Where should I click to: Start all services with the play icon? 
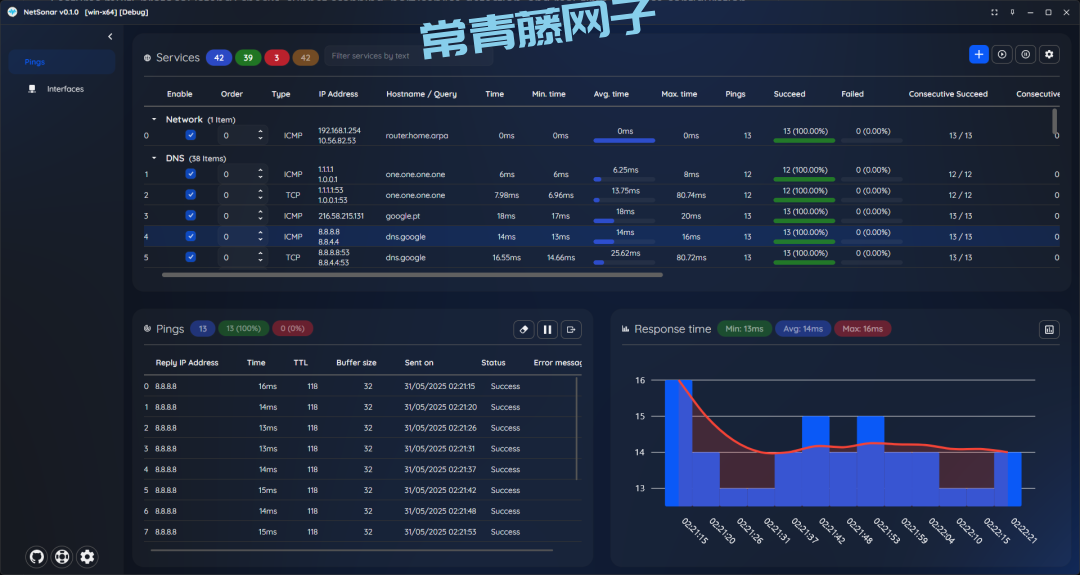[1002, 54]
